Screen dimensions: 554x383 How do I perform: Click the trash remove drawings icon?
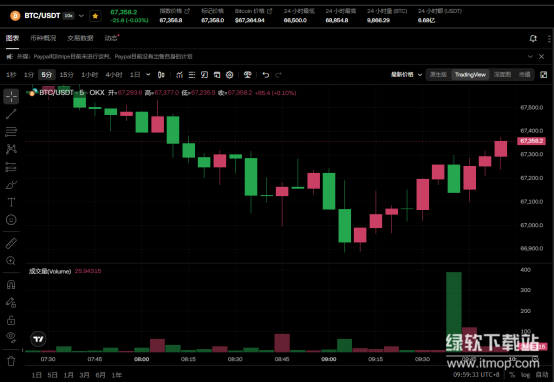click(x=11, y=361)
